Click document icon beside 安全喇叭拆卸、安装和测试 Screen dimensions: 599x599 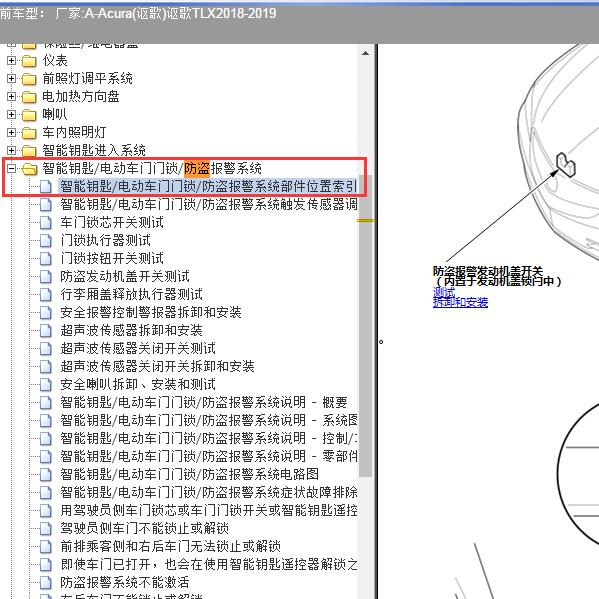45,384
